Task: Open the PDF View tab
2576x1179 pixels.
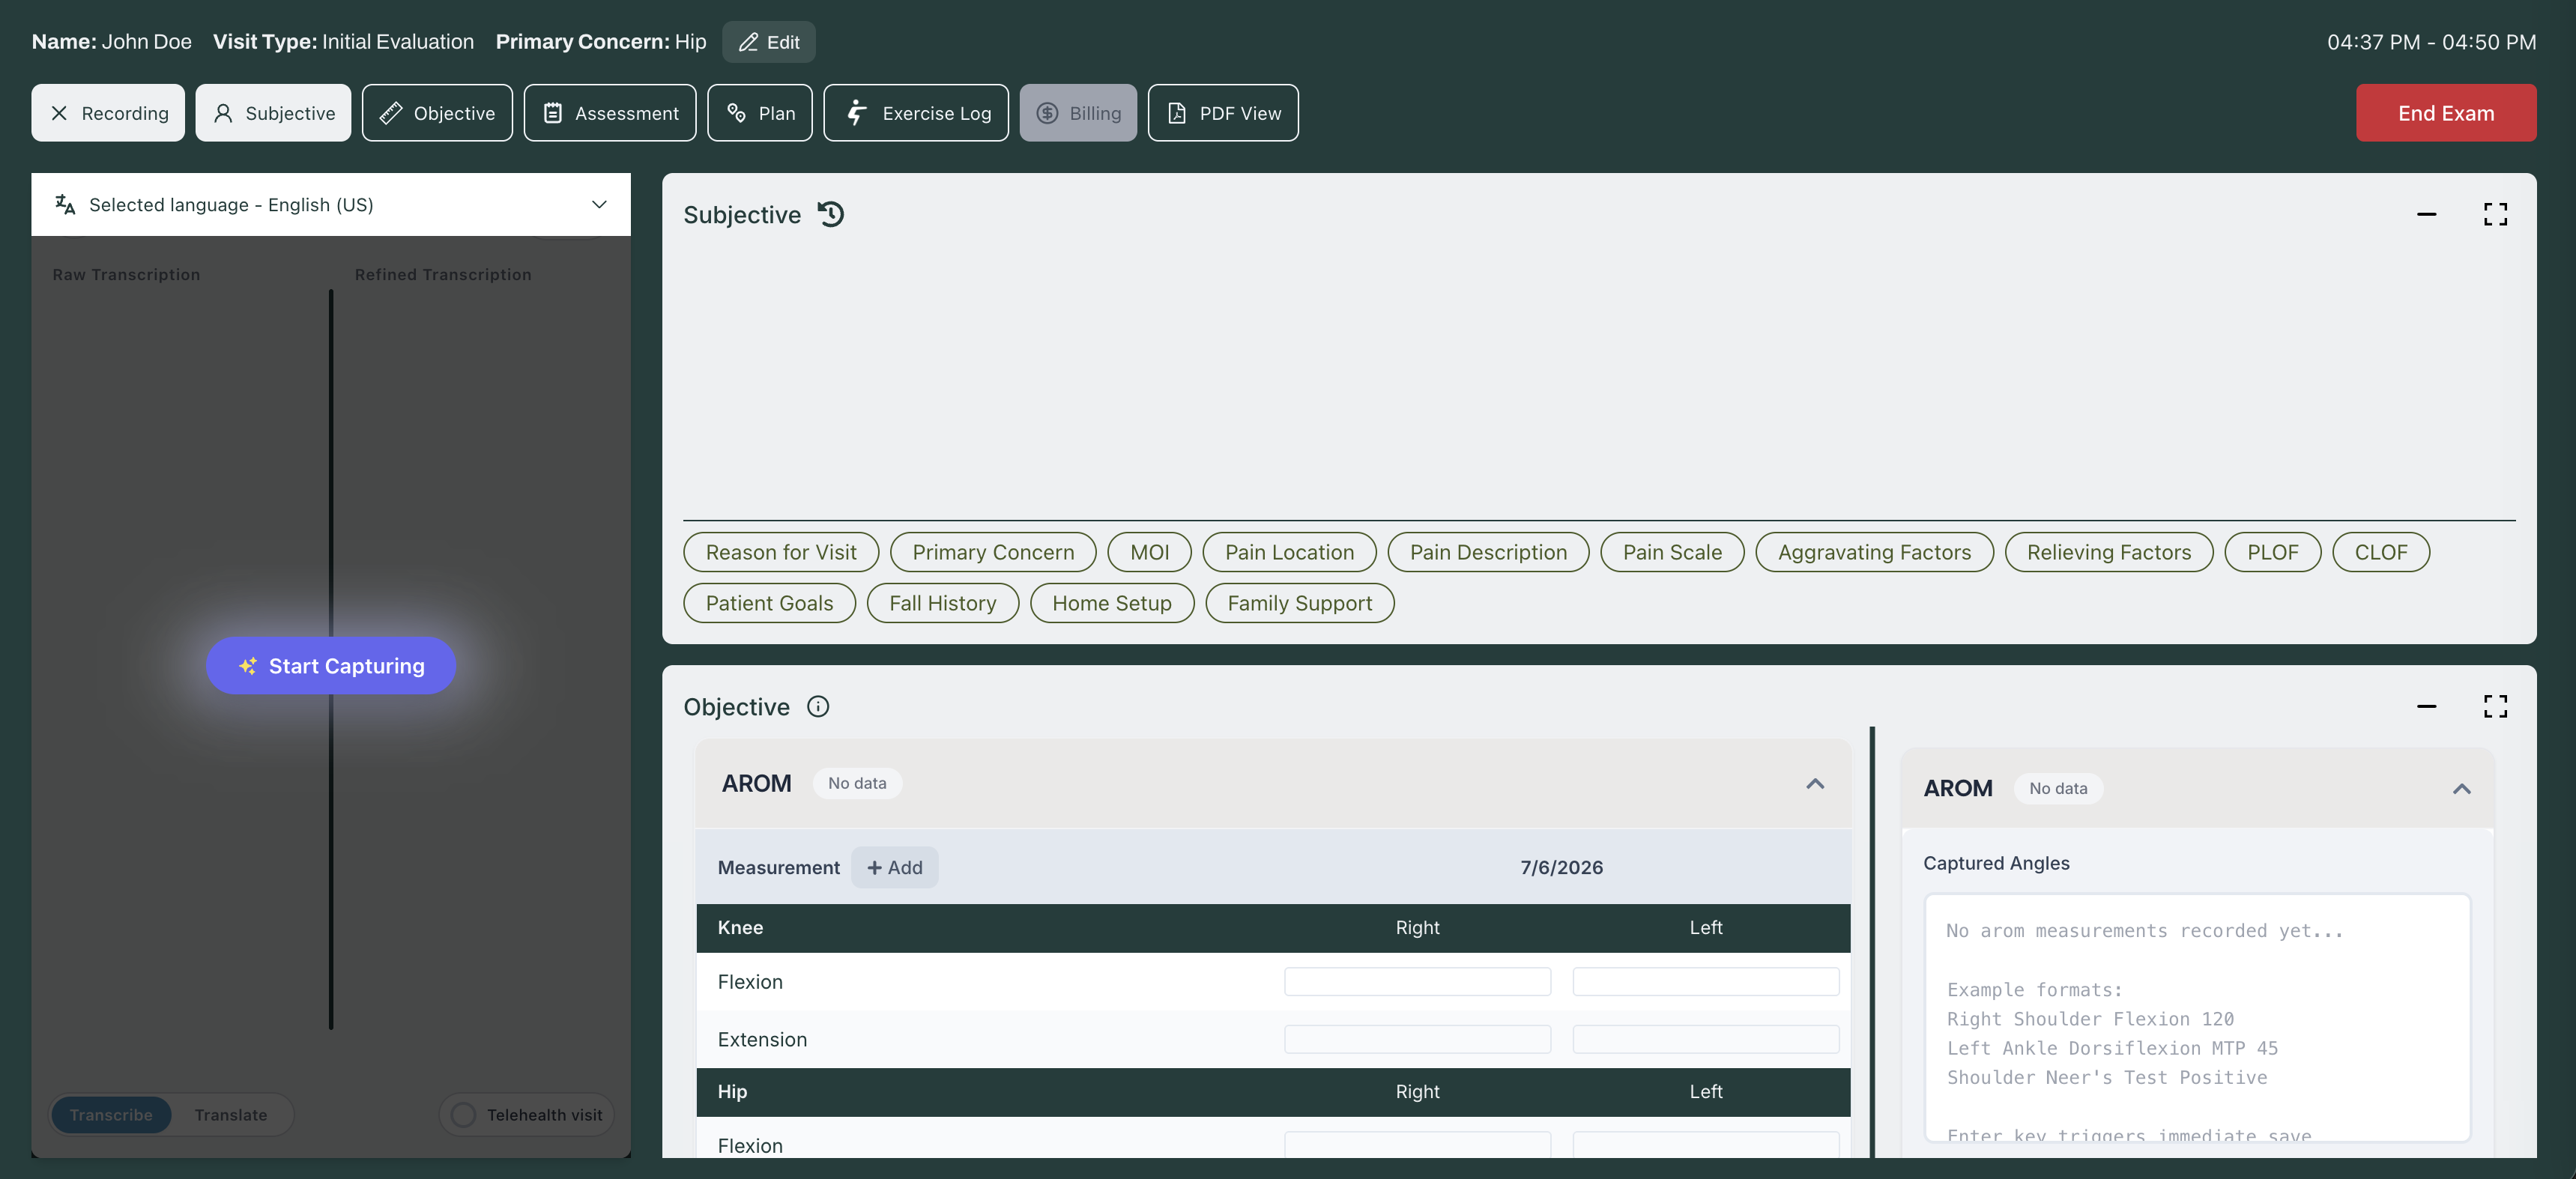Action: (x=1223, y=113)
